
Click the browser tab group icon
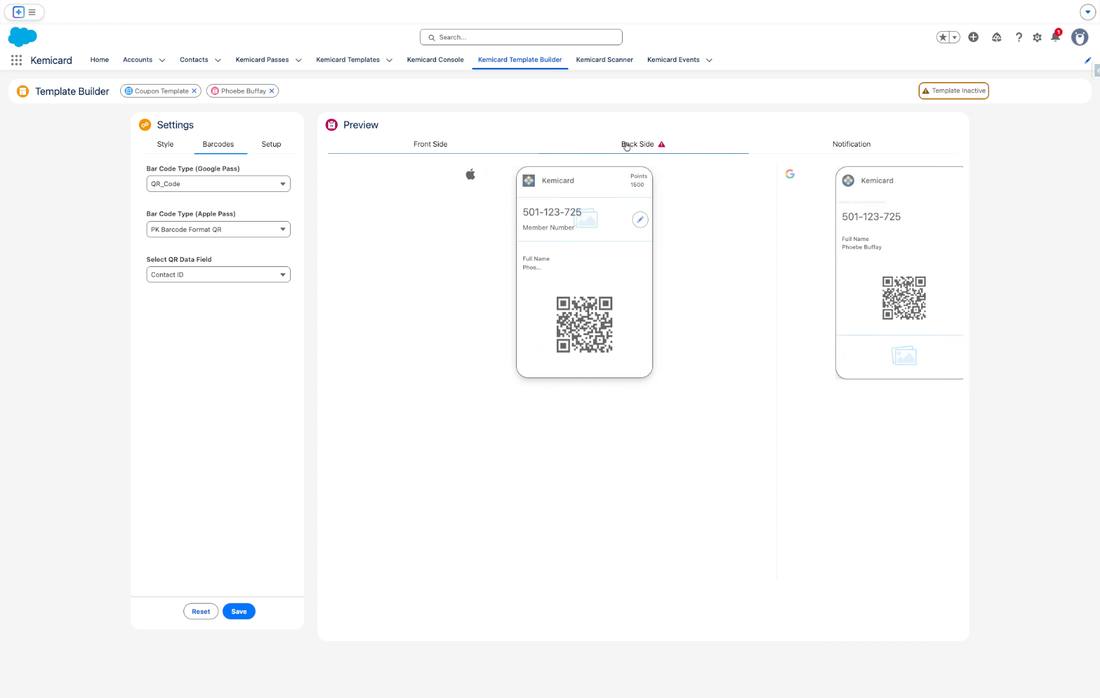point(18,12)
